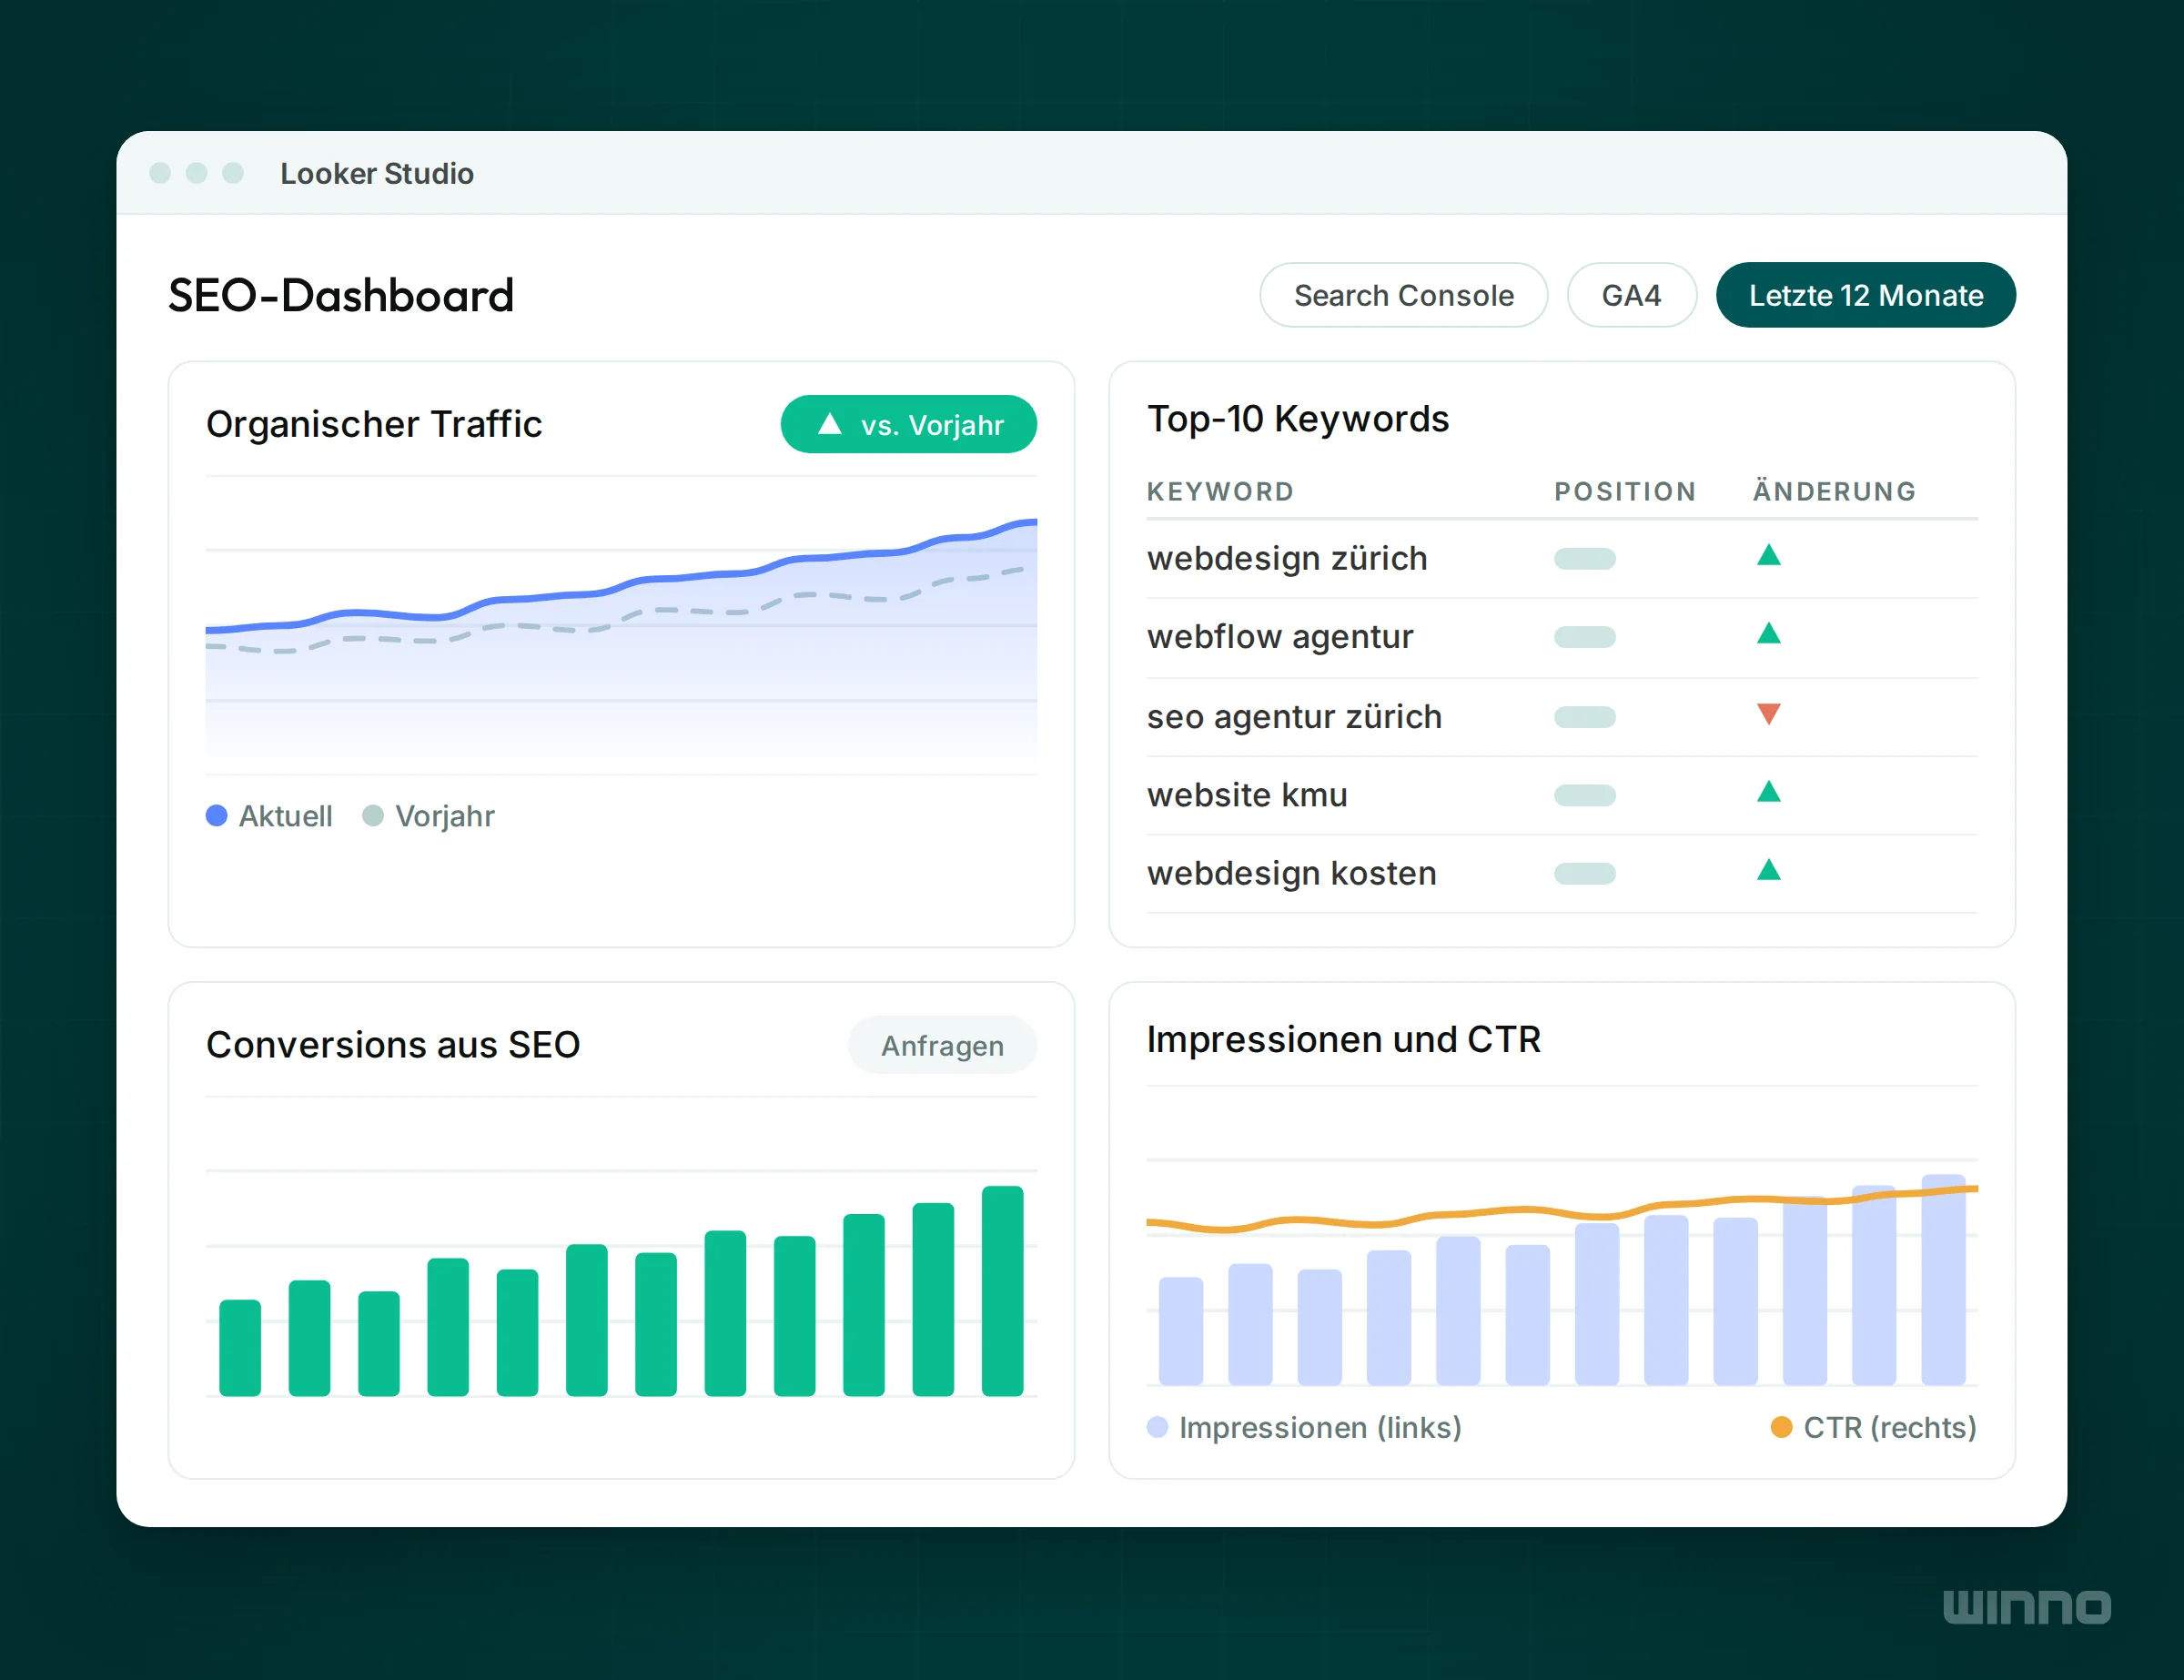Click the SEO-Dashboard heading
Viewport: 2184px width, 1680px height.
pyautogui.click(x=341, y=296)
